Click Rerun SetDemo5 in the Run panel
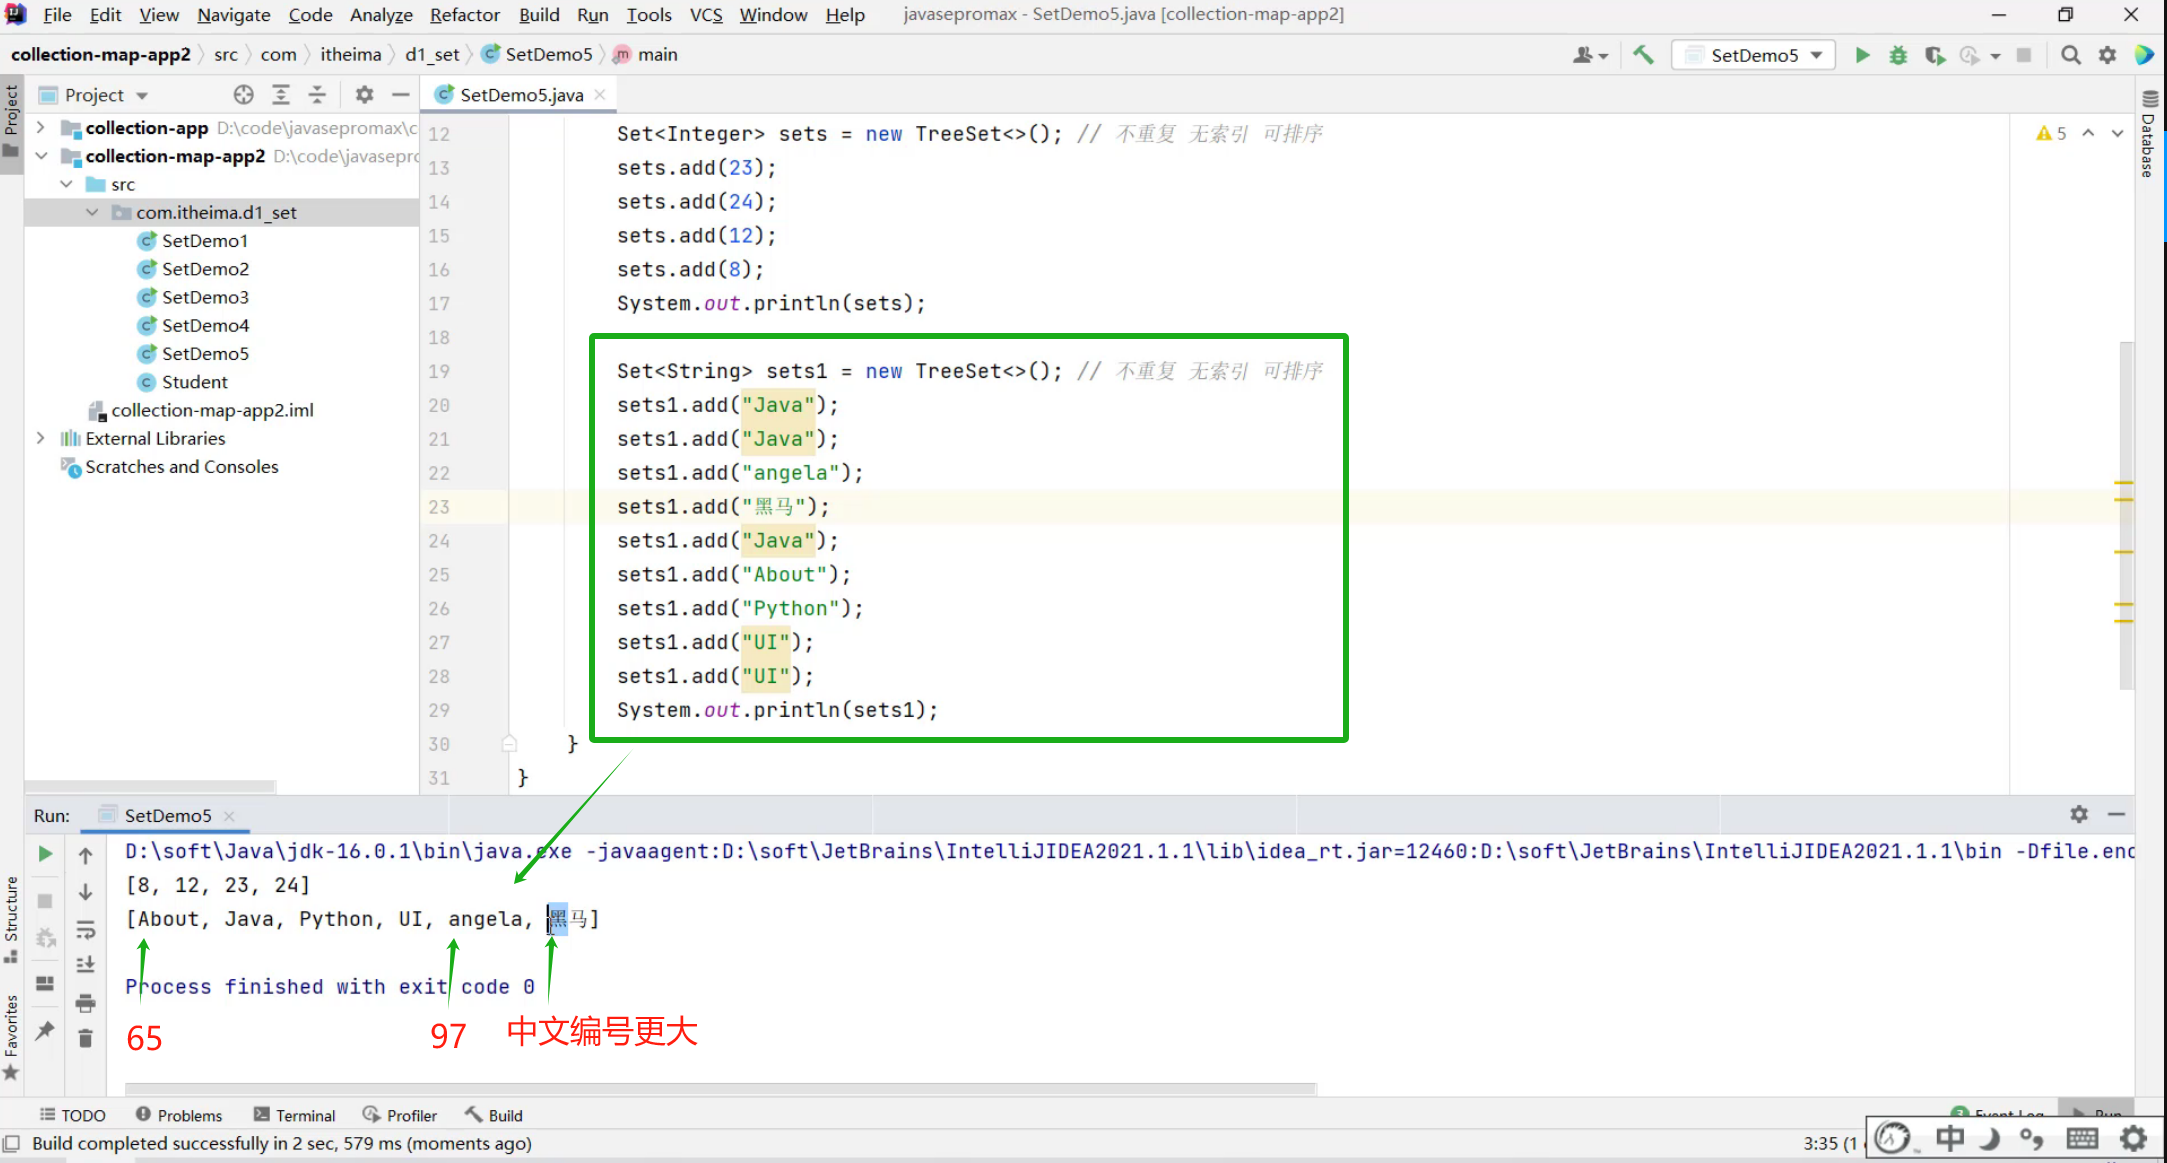This screenshot has height=1163, width=2167. point(45,853)
